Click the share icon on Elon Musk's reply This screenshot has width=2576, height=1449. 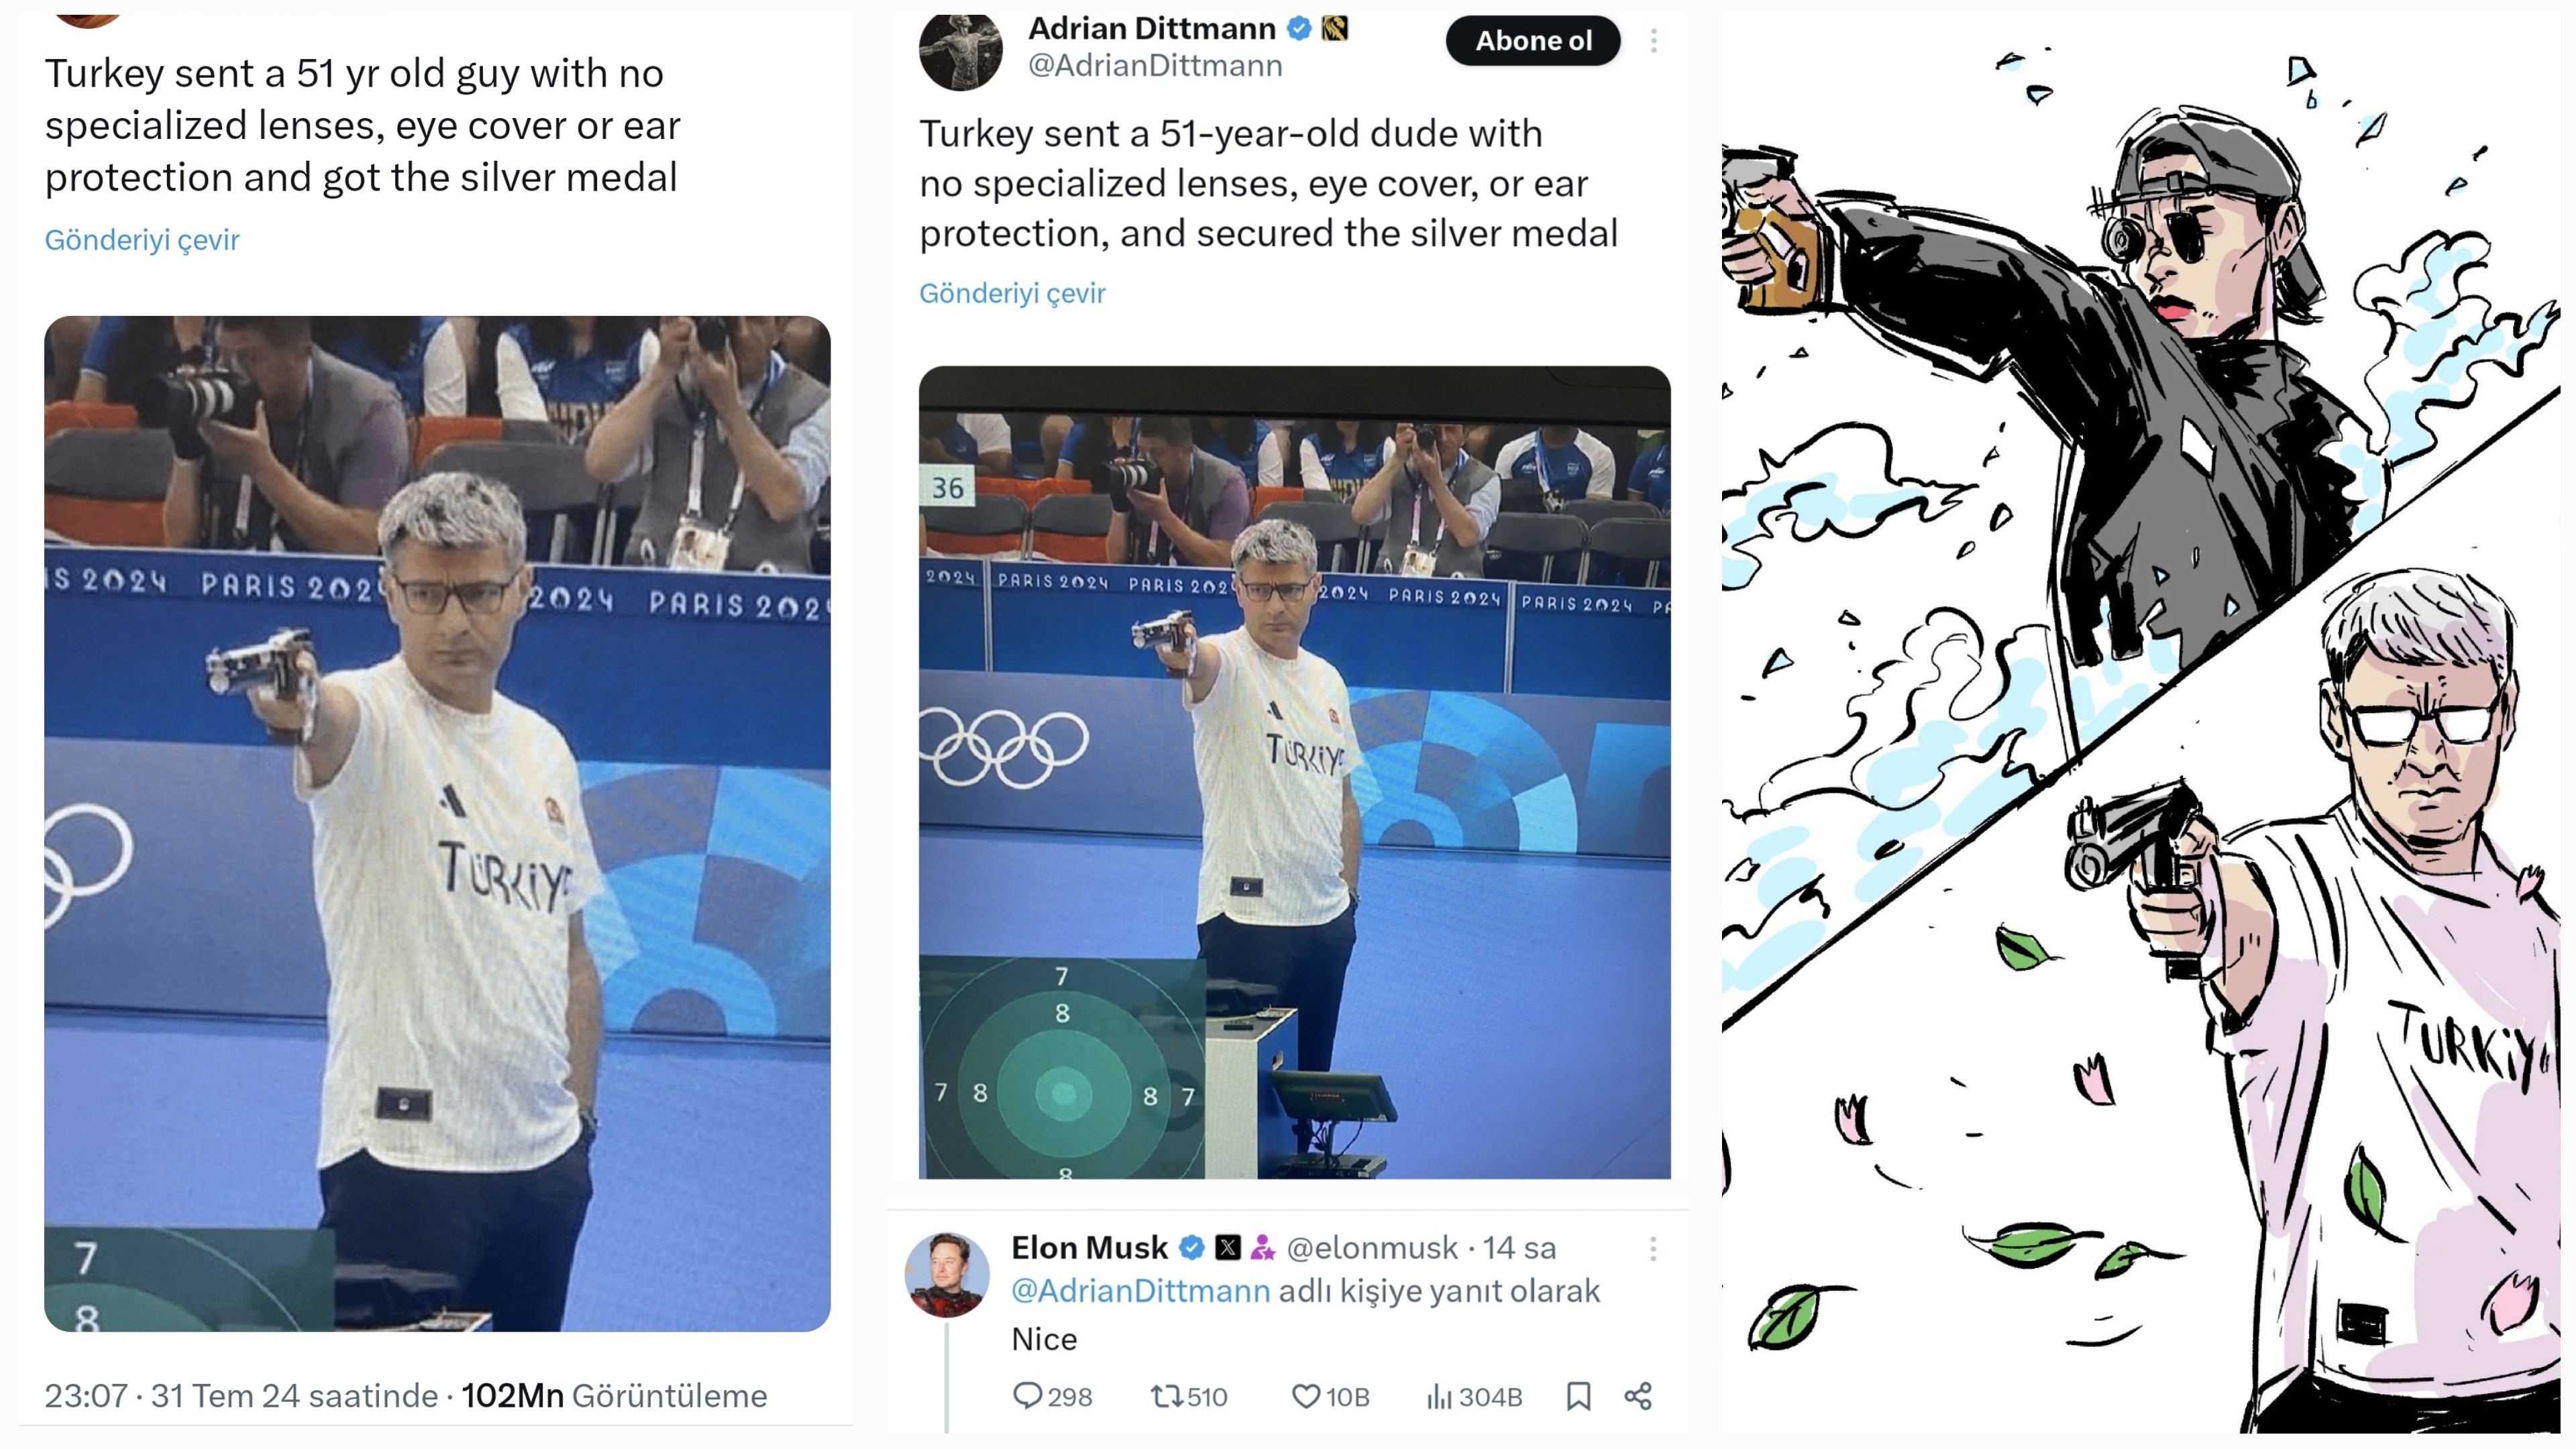click(x=1638, y=1396)
